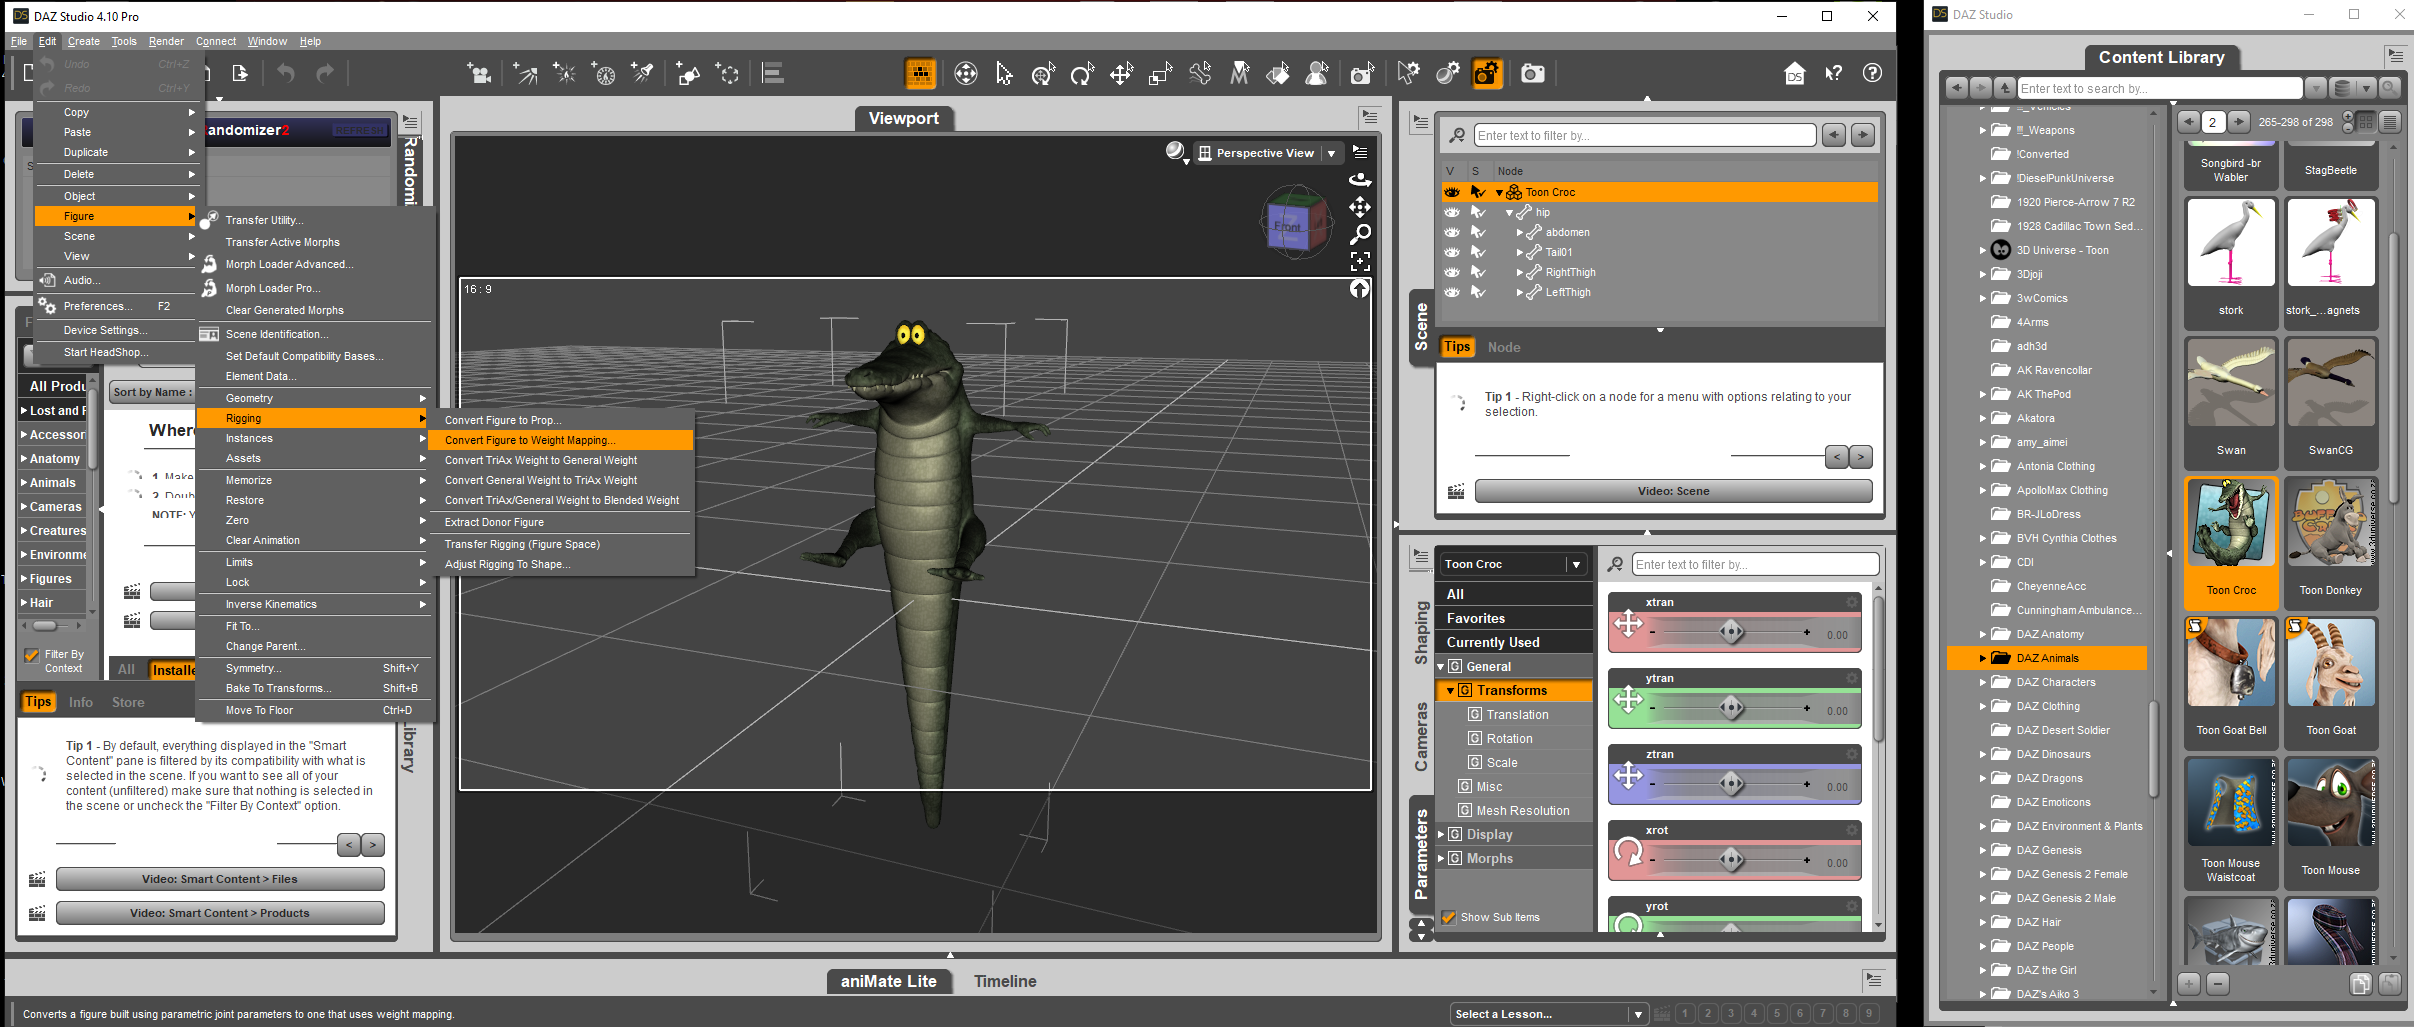This screenshot has height=1027, width=2414.
Task: Click next tip arrow in Scene tips
Action: tap(1860, 457)
